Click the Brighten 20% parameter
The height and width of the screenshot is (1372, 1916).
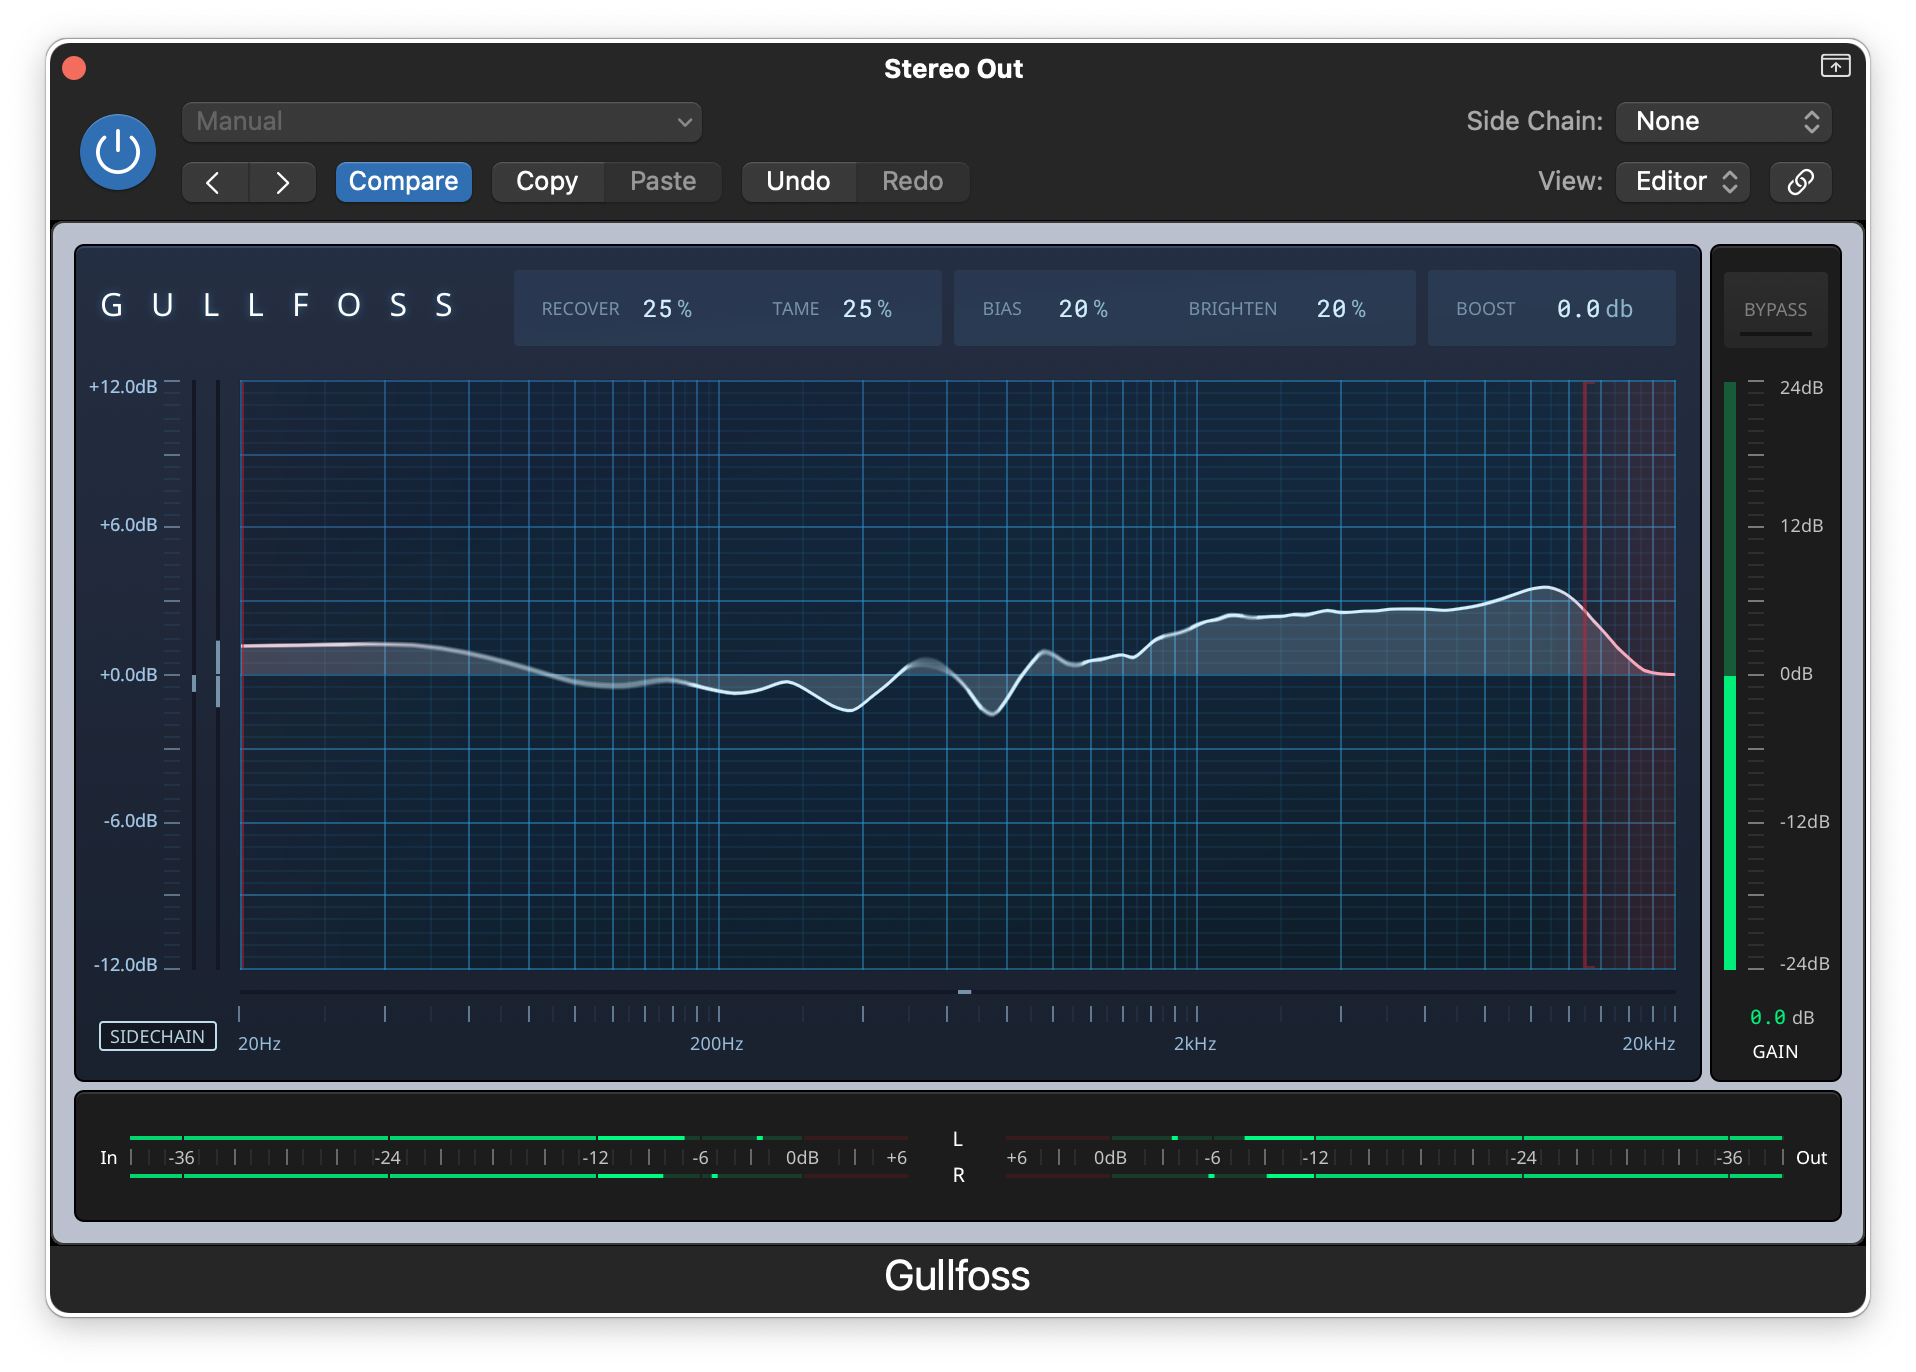(x=1340, y=309)
